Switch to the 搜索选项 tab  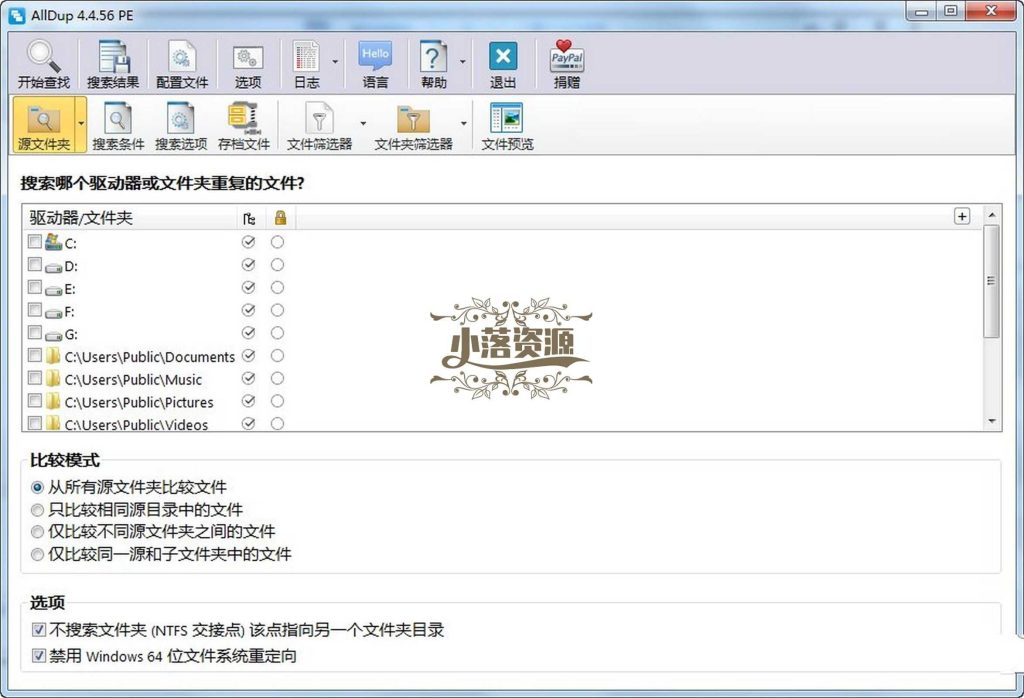pyautogui.click(x=181, y=125)
